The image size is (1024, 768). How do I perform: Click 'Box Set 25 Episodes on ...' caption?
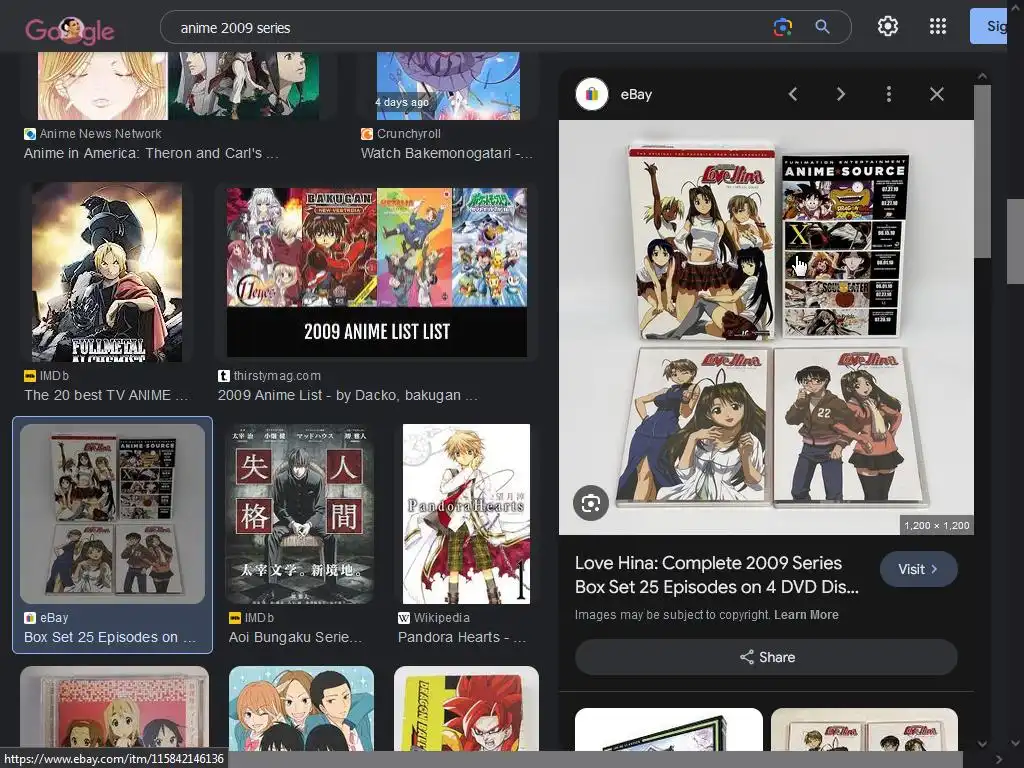coord(110,637)
